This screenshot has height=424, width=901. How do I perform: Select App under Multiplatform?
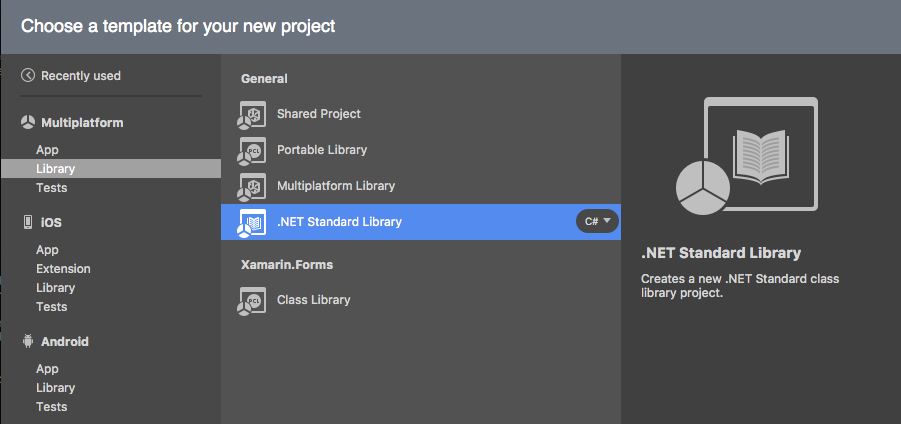click(47, 150)
